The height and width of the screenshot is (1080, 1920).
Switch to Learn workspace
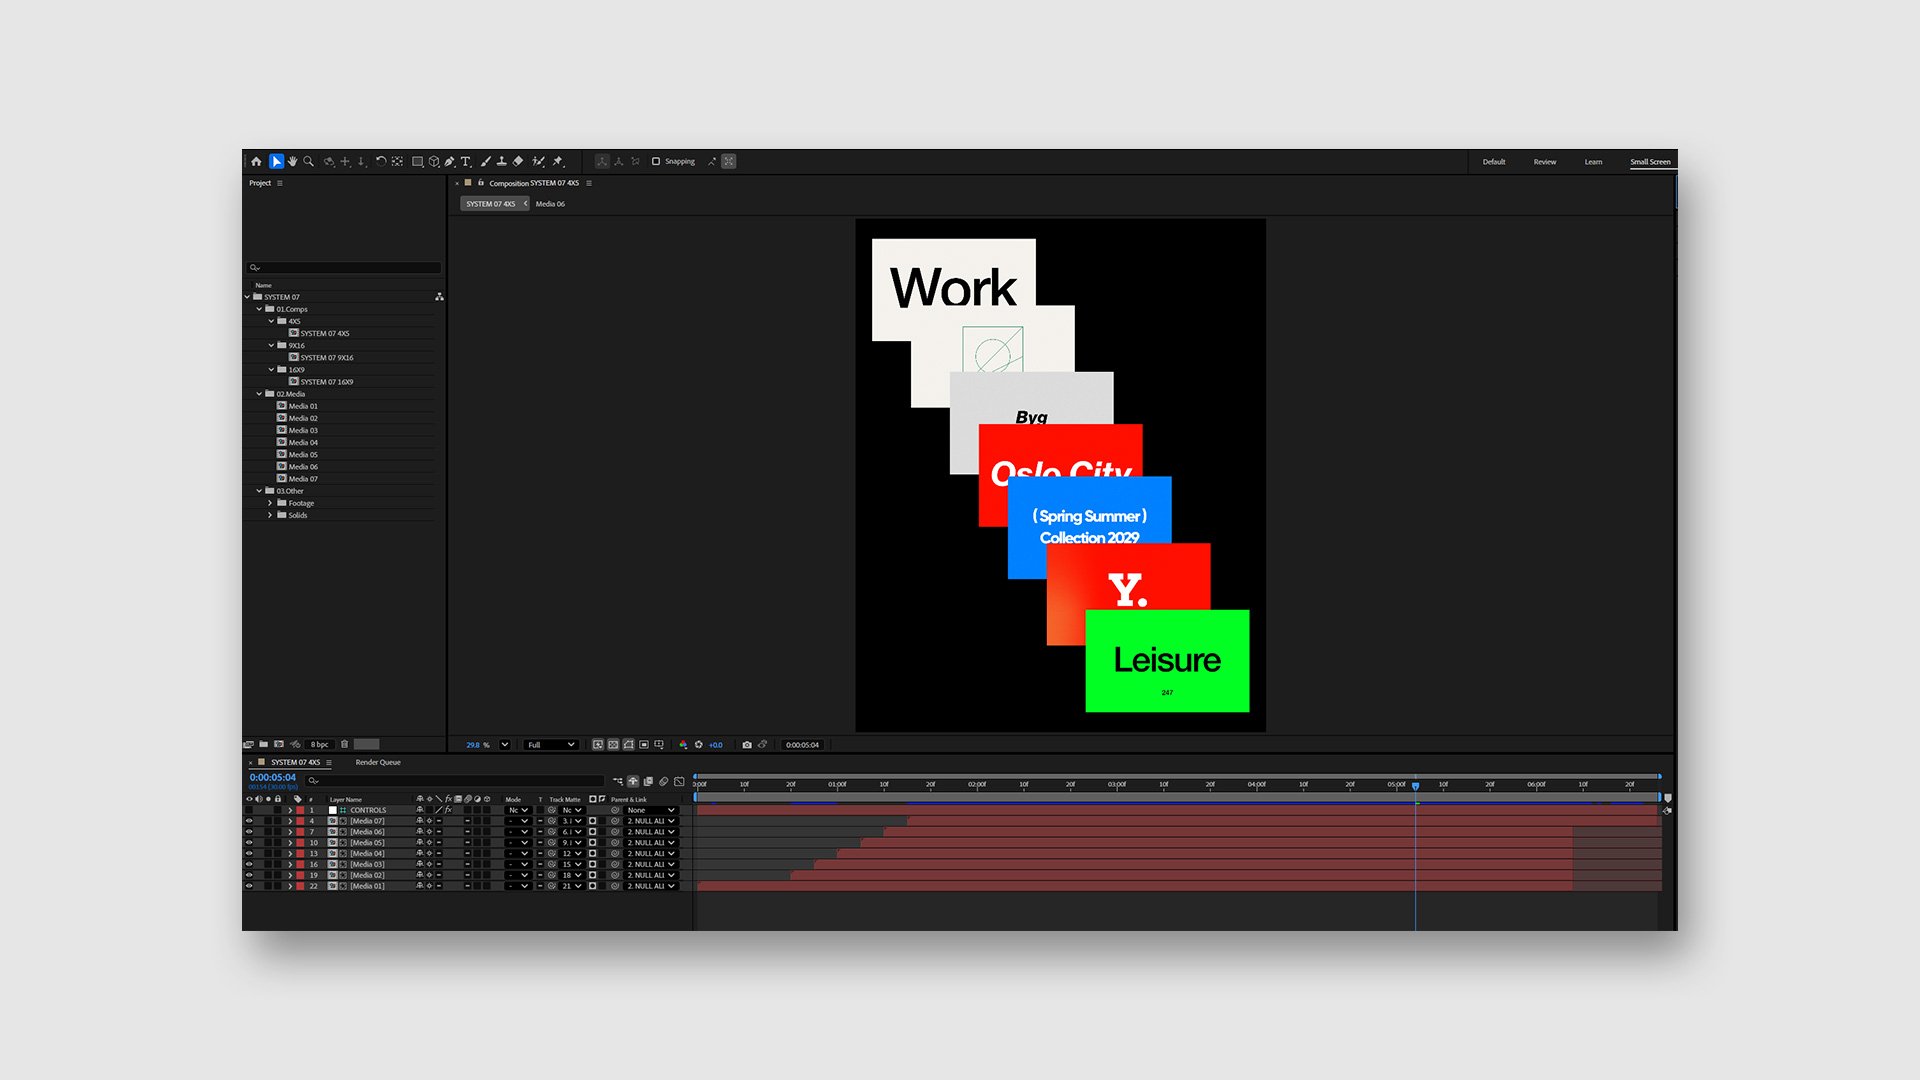point(1593,162)
